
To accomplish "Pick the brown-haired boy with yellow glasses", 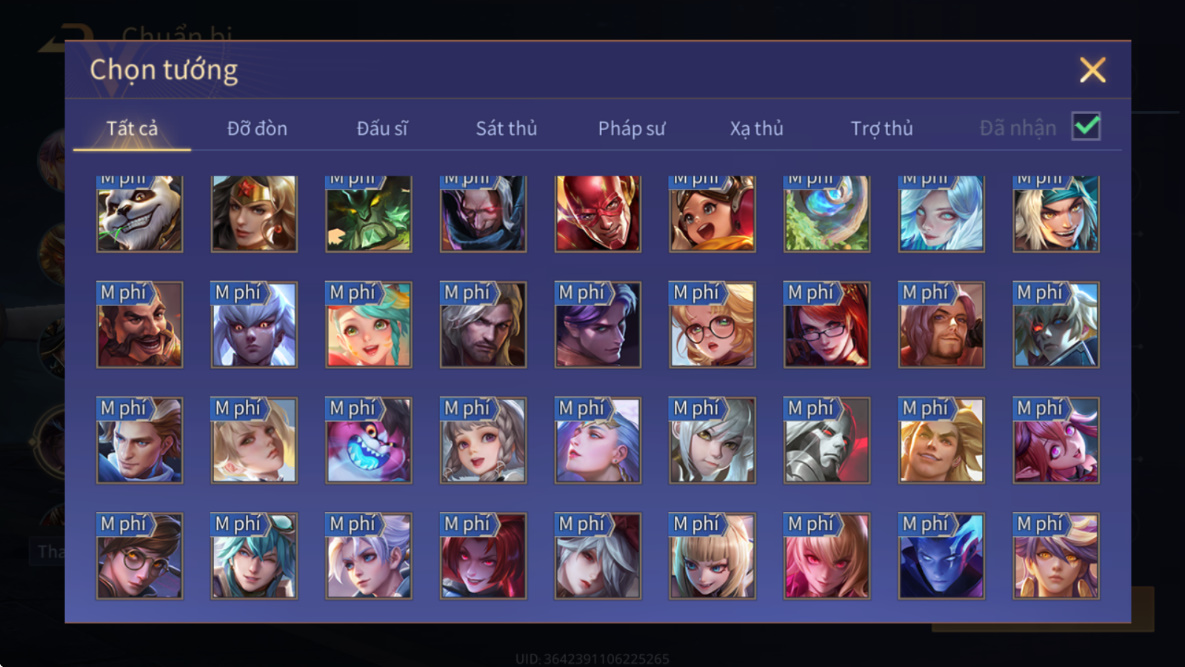I will [x=139, y=556].
